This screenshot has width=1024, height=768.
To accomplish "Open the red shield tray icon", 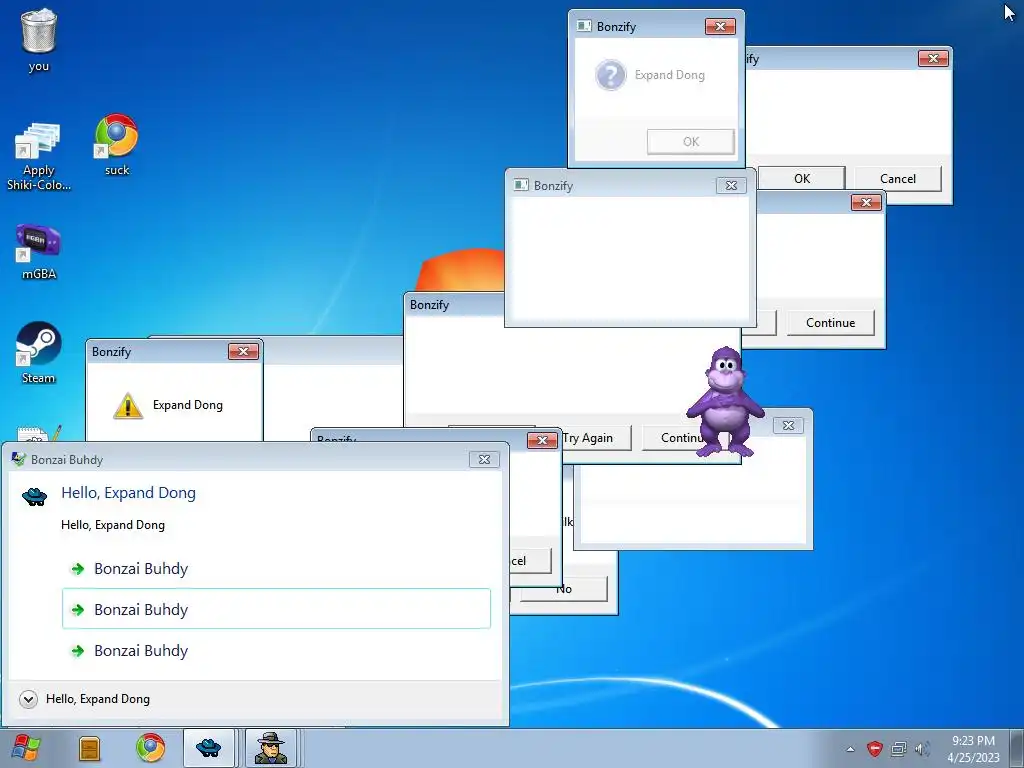I will click(x=874, y=748).
